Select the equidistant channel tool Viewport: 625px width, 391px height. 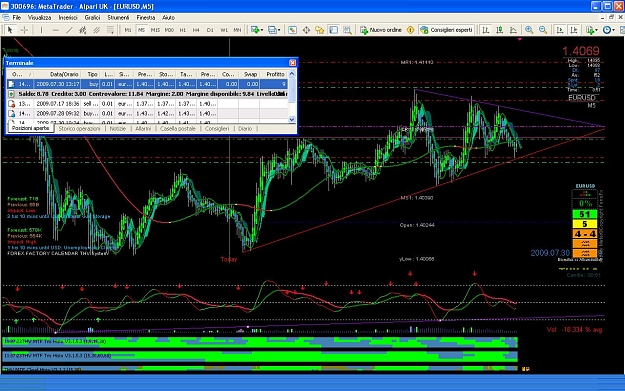coord(96,30)
